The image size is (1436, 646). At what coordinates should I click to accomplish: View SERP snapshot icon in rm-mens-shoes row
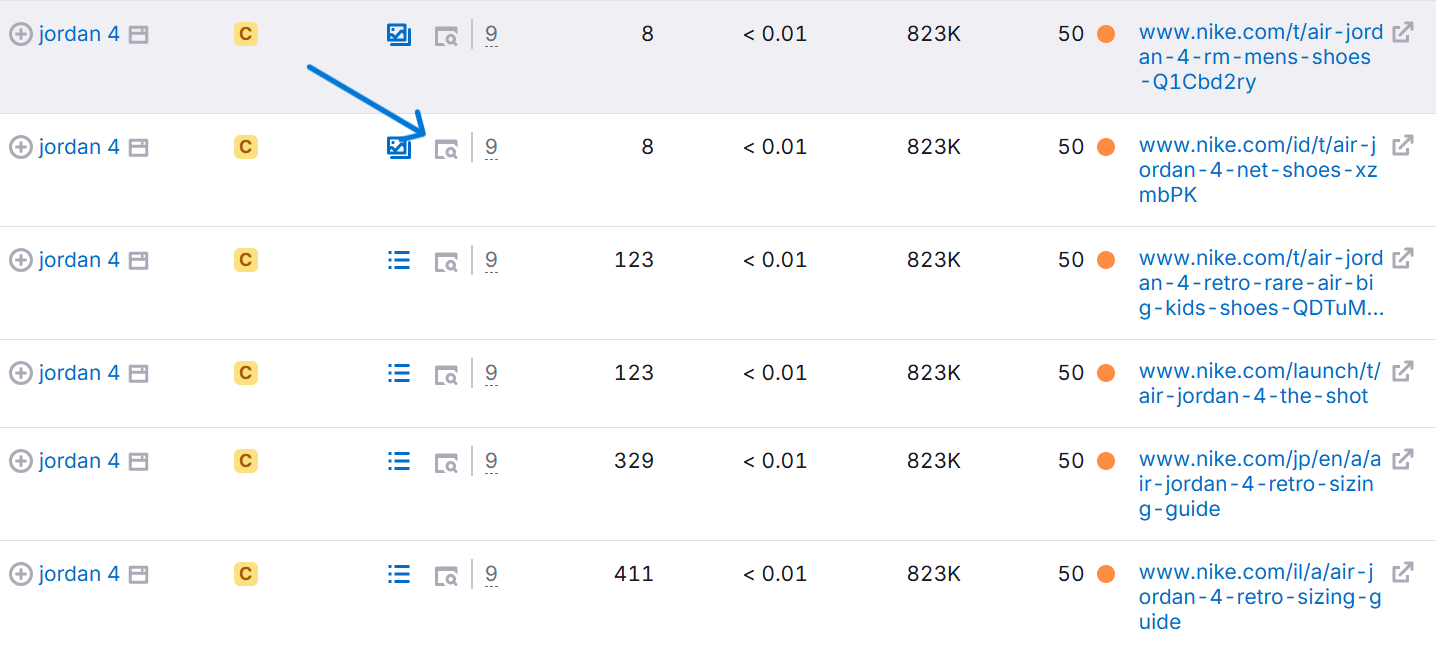tap(446, 36)
